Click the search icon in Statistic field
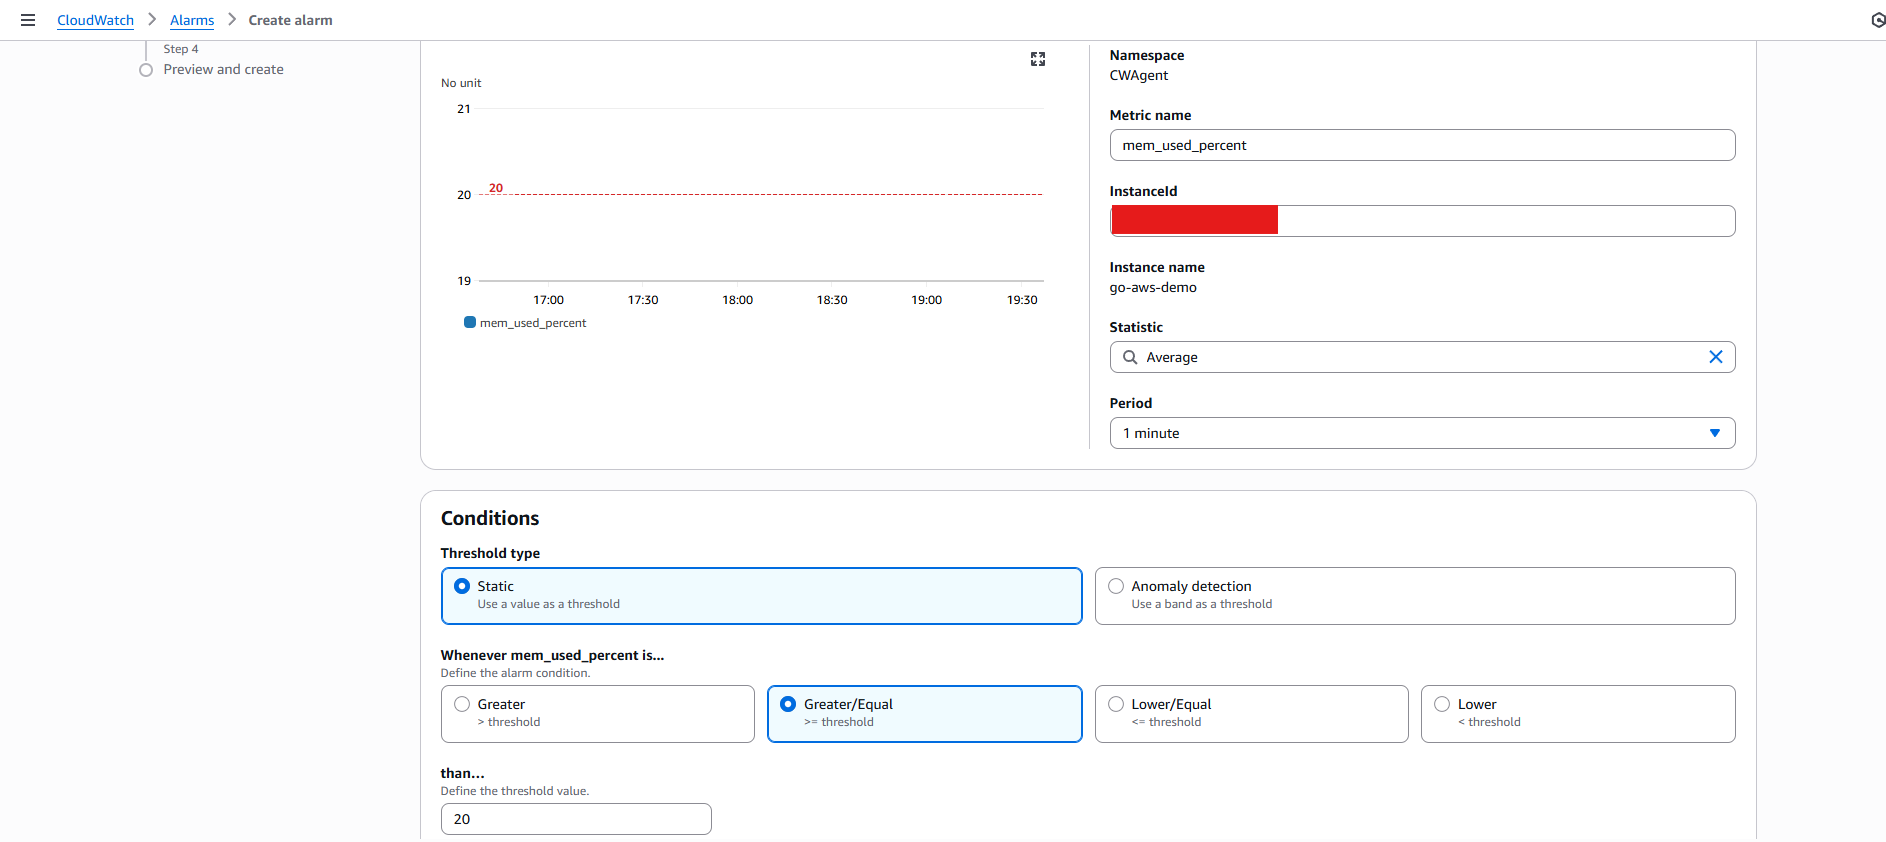Image resolution: width=1886 pixels, height=842 pixels. [x=1130, y=357]
